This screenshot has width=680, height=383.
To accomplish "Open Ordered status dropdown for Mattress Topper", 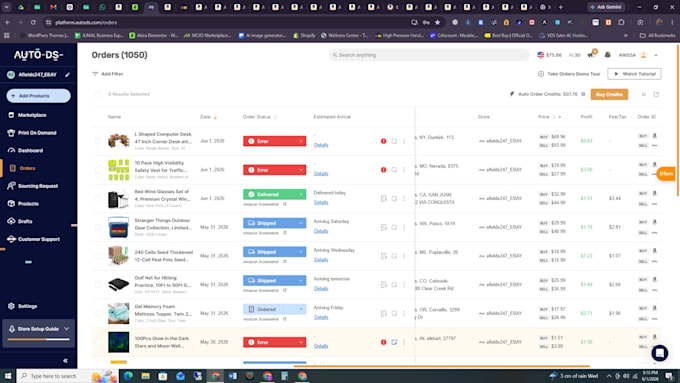I will coord(274,309).
